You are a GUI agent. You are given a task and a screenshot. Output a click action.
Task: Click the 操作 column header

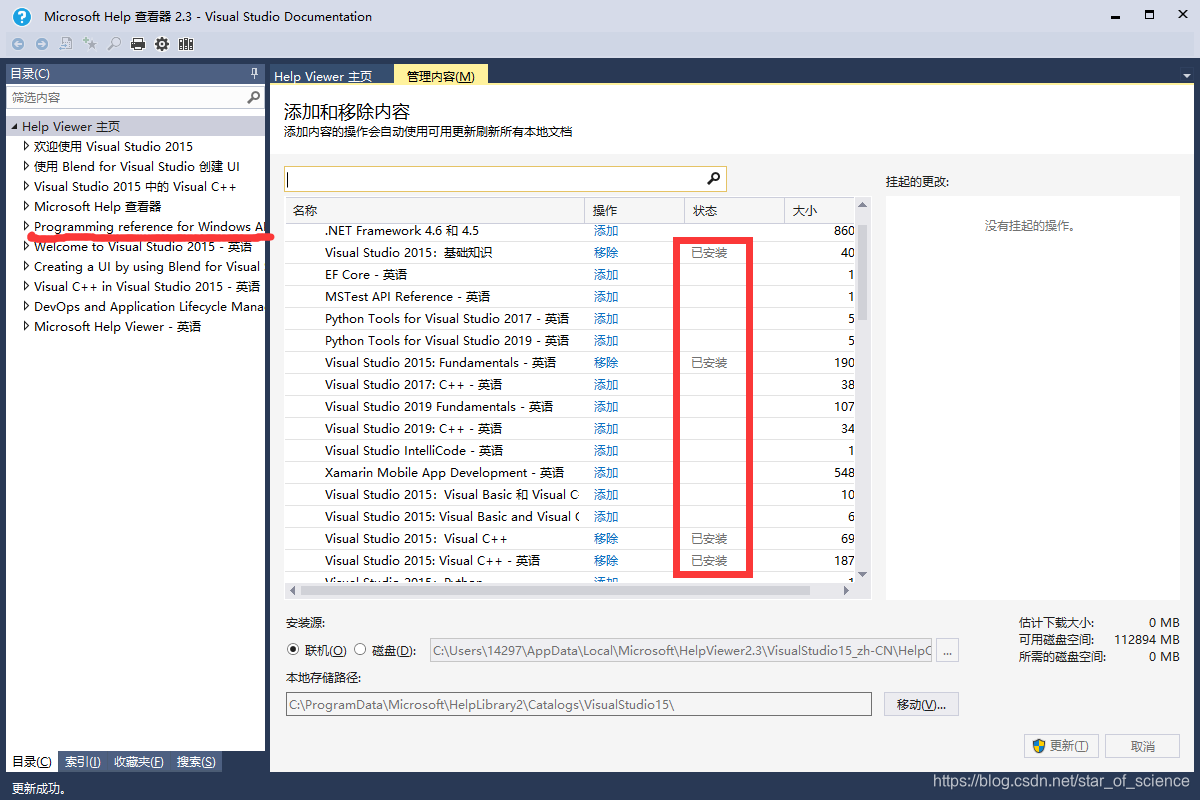pos(634,210)
